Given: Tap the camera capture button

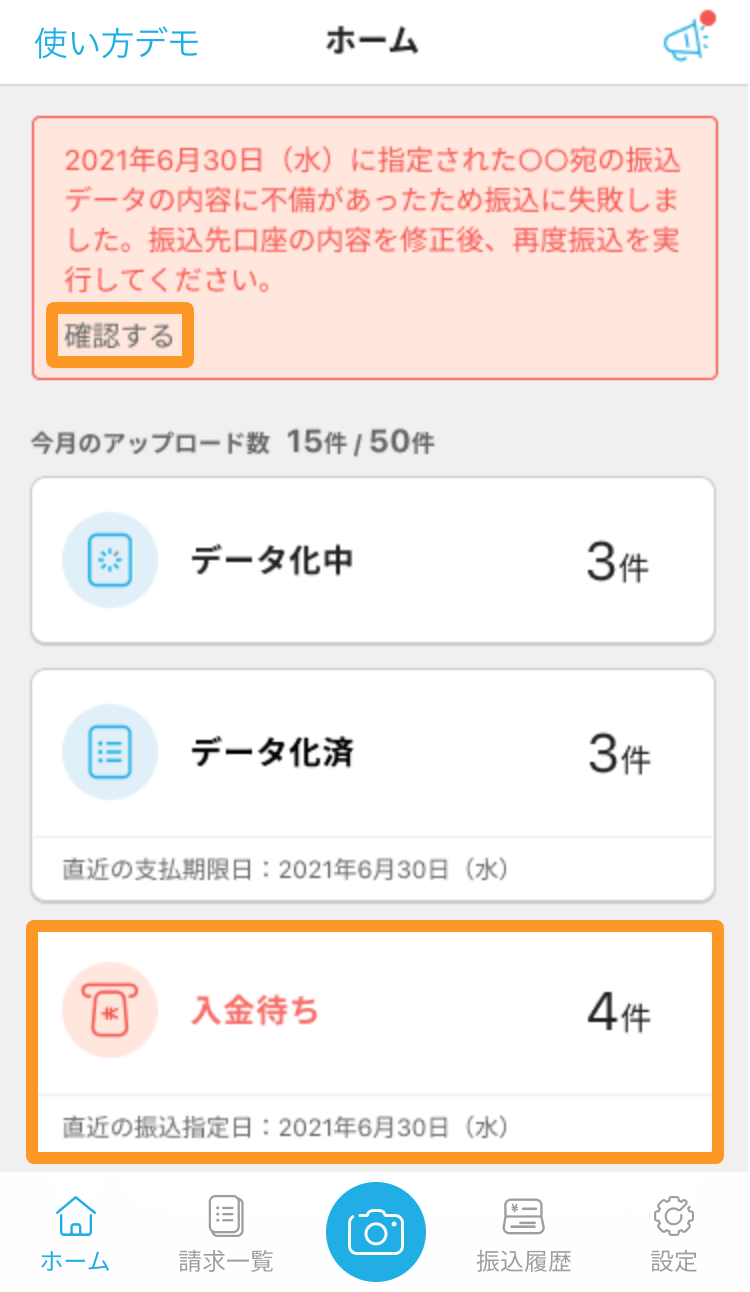Looking at the screenshot, I should coord(376,1232).
